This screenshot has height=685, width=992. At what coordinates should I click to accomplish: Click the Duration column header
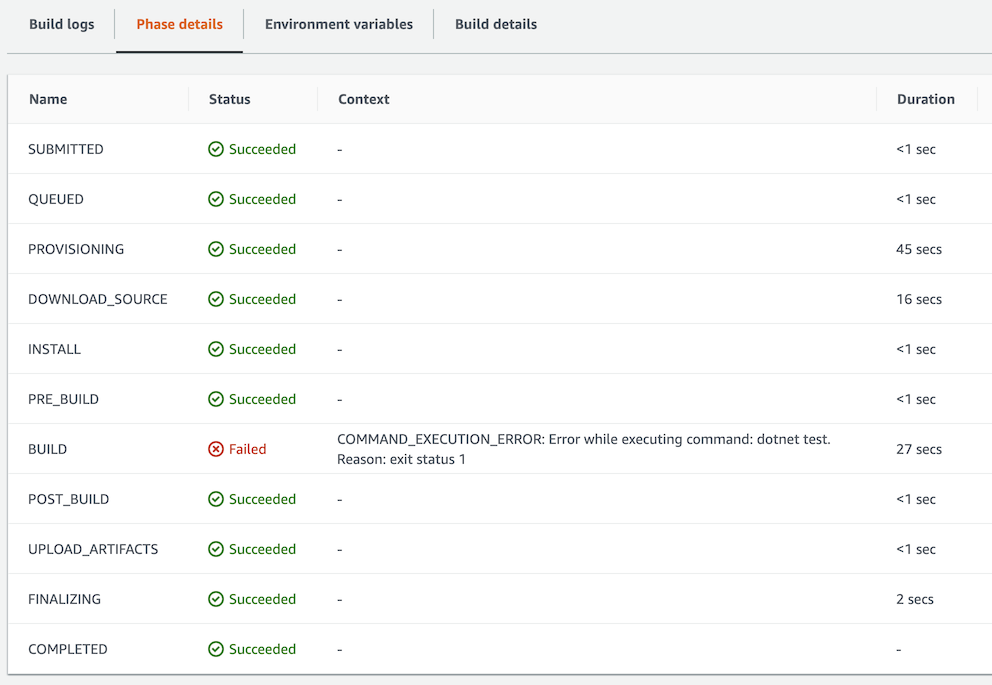pyautogui.click(x=925, y=99)
